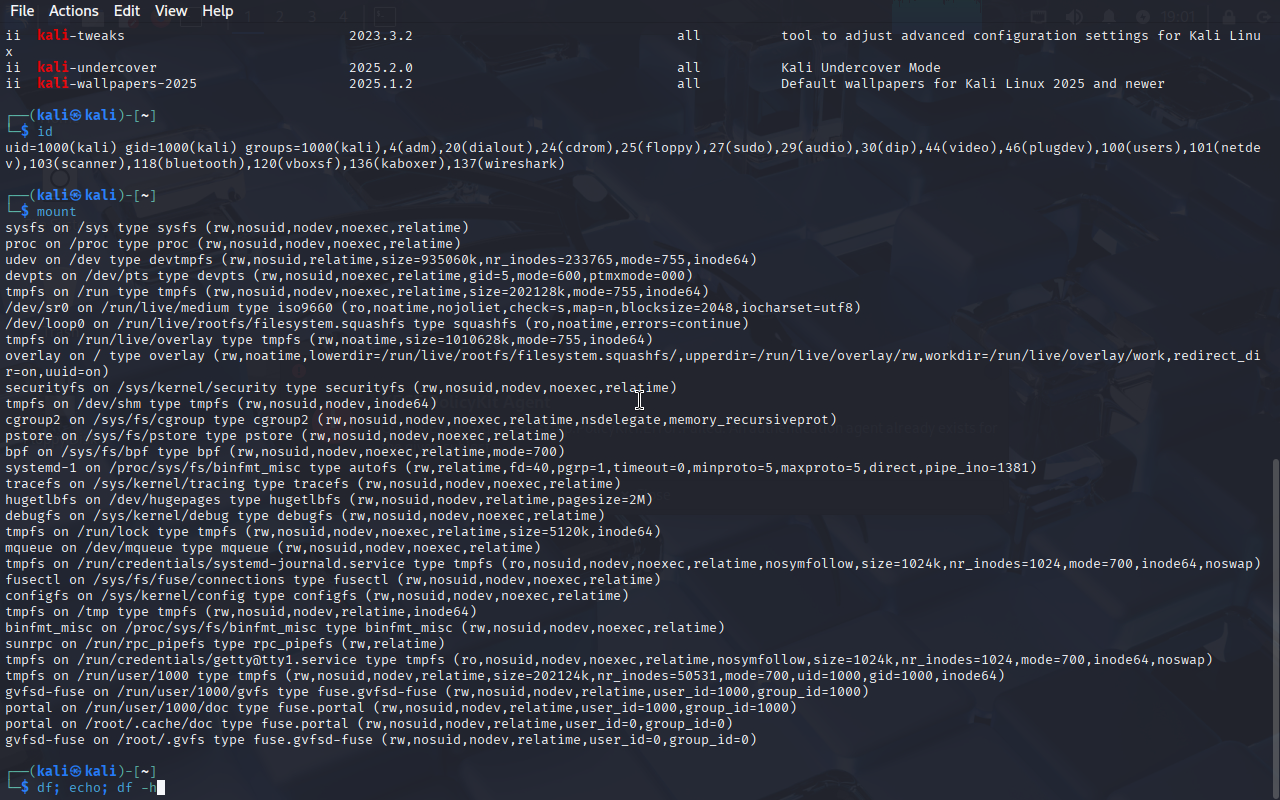Screen dimensions: 1280x800
Task: Click the 'tmpfs on /run/lock' line
Action: point(333,532)
